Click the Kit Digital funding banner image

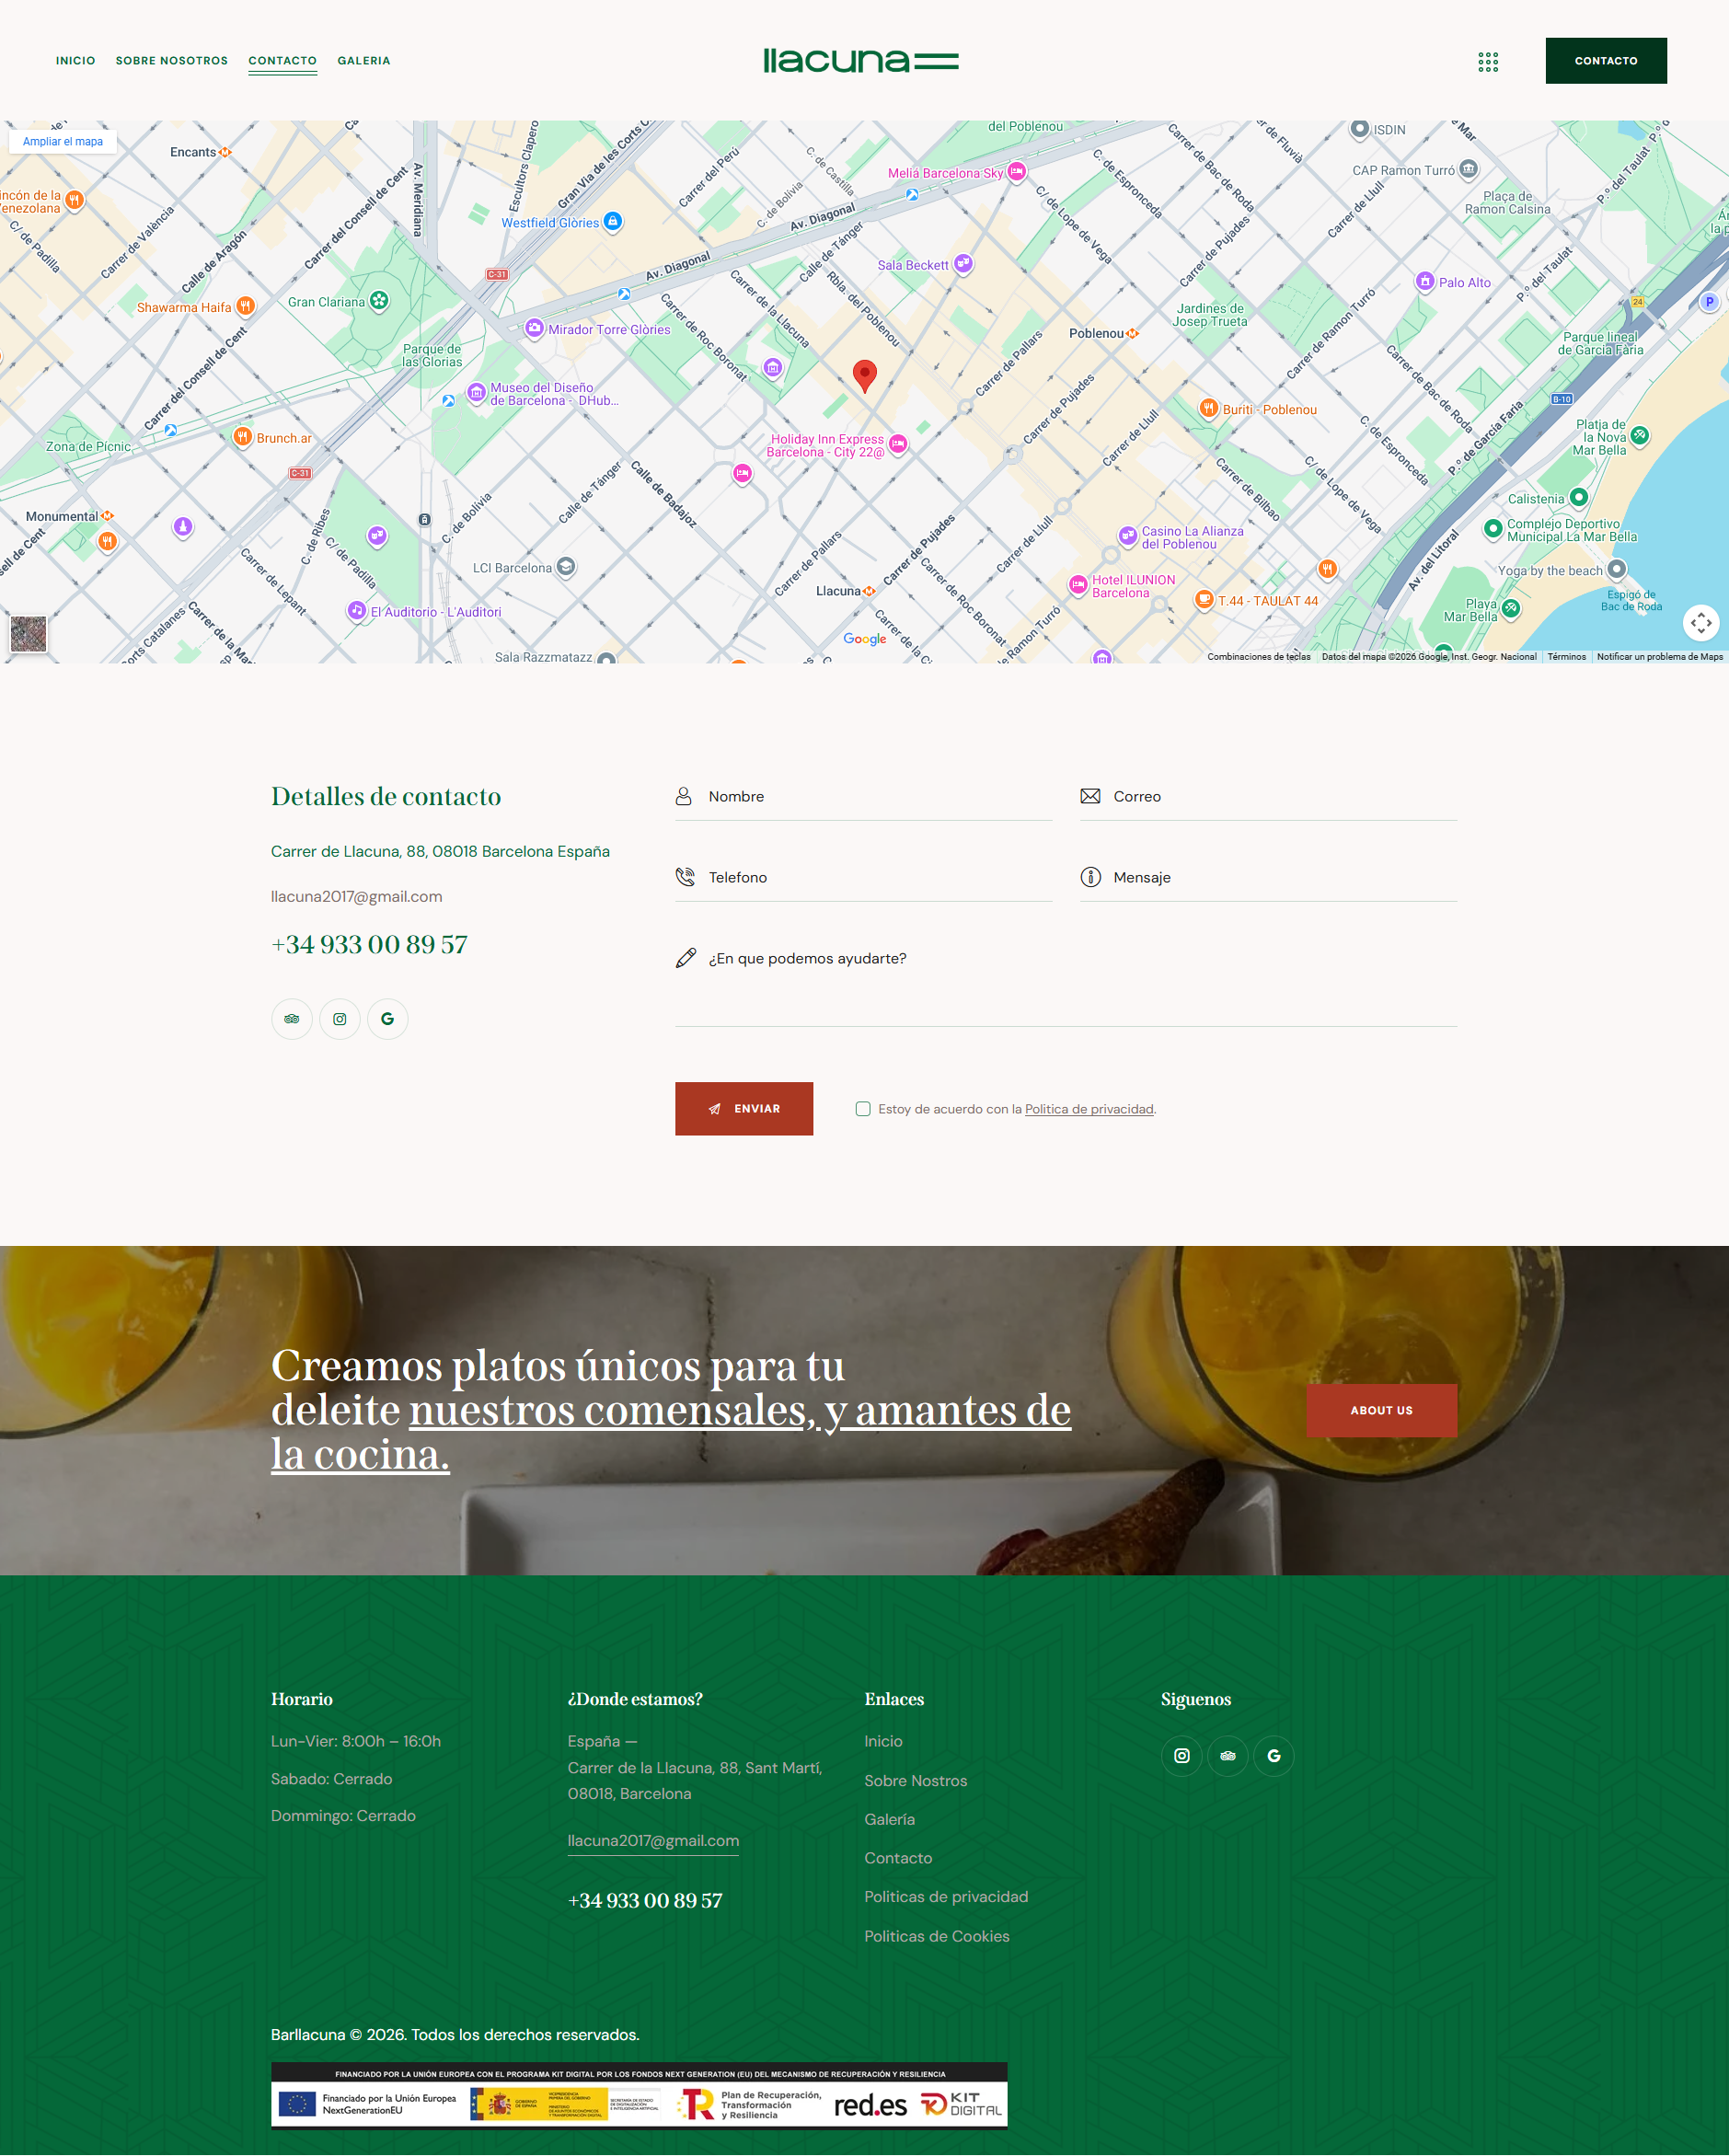point(639,2095)
